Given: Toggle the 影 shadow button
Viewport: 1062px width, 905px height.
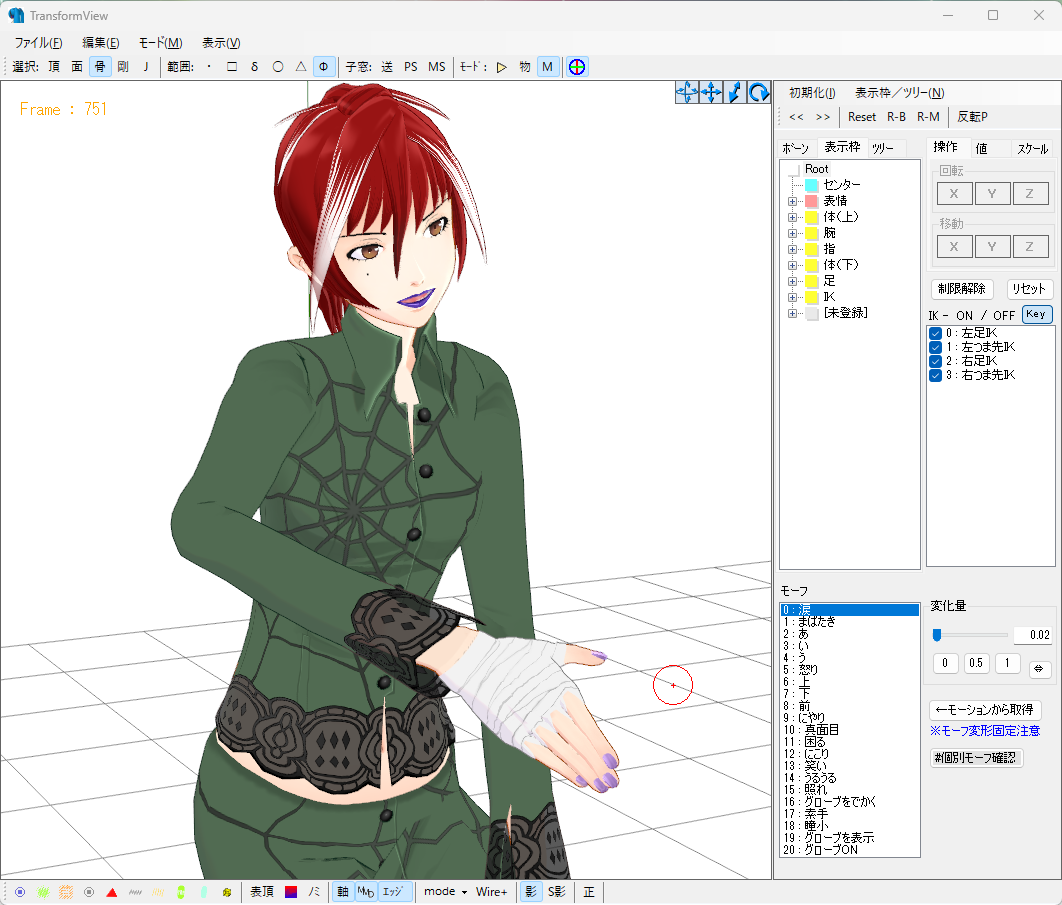Looking at the screenshot, I should 530,892.
